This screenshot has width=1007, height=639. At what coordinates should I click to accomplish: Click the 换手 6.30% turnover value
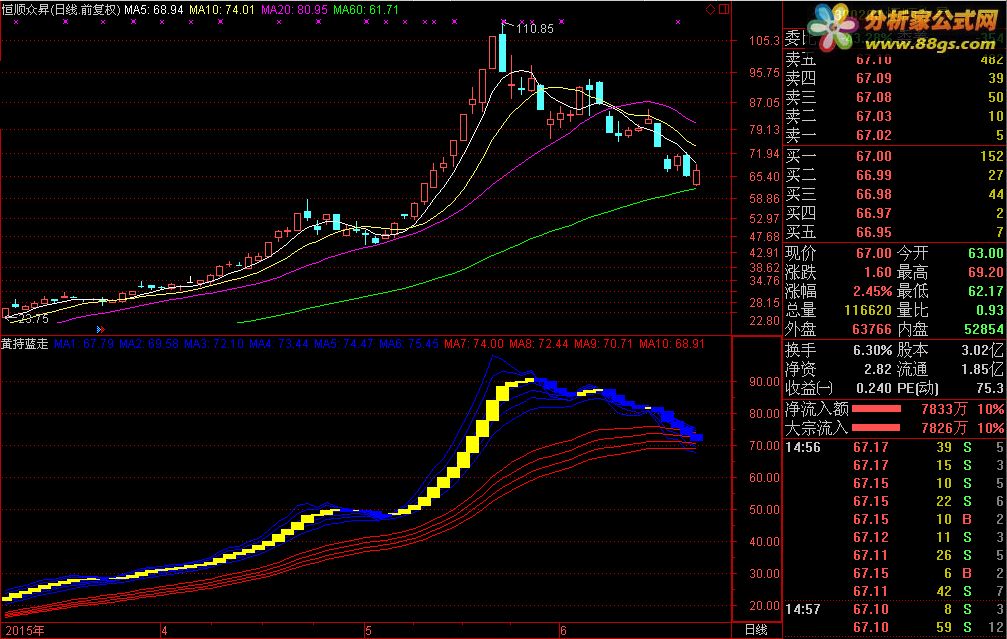click(873, 351)
